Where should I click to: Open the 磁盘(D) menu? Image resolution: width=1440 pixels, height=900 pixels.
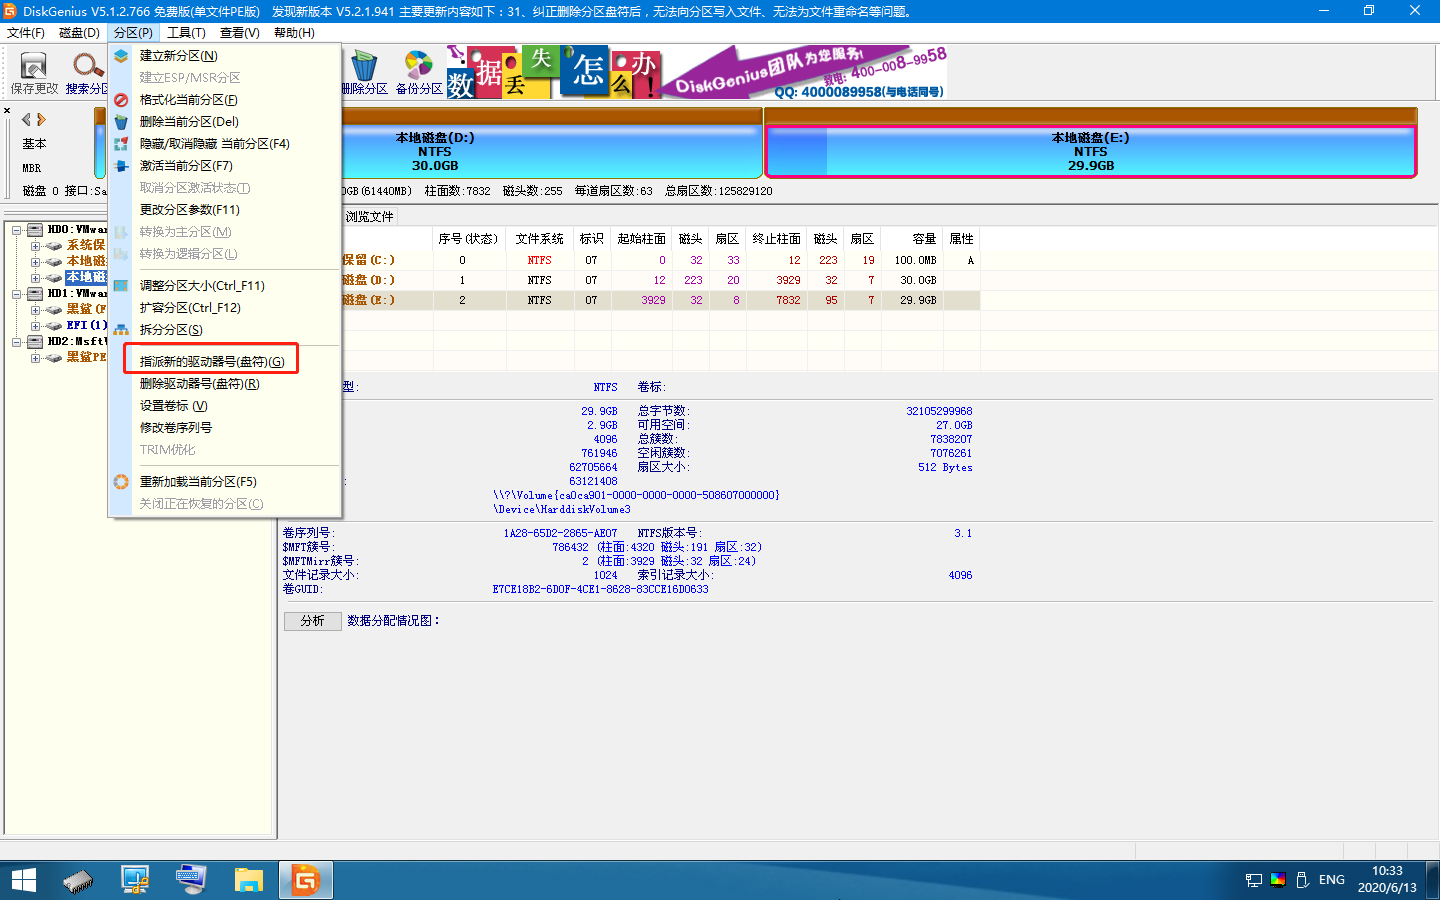79,33
